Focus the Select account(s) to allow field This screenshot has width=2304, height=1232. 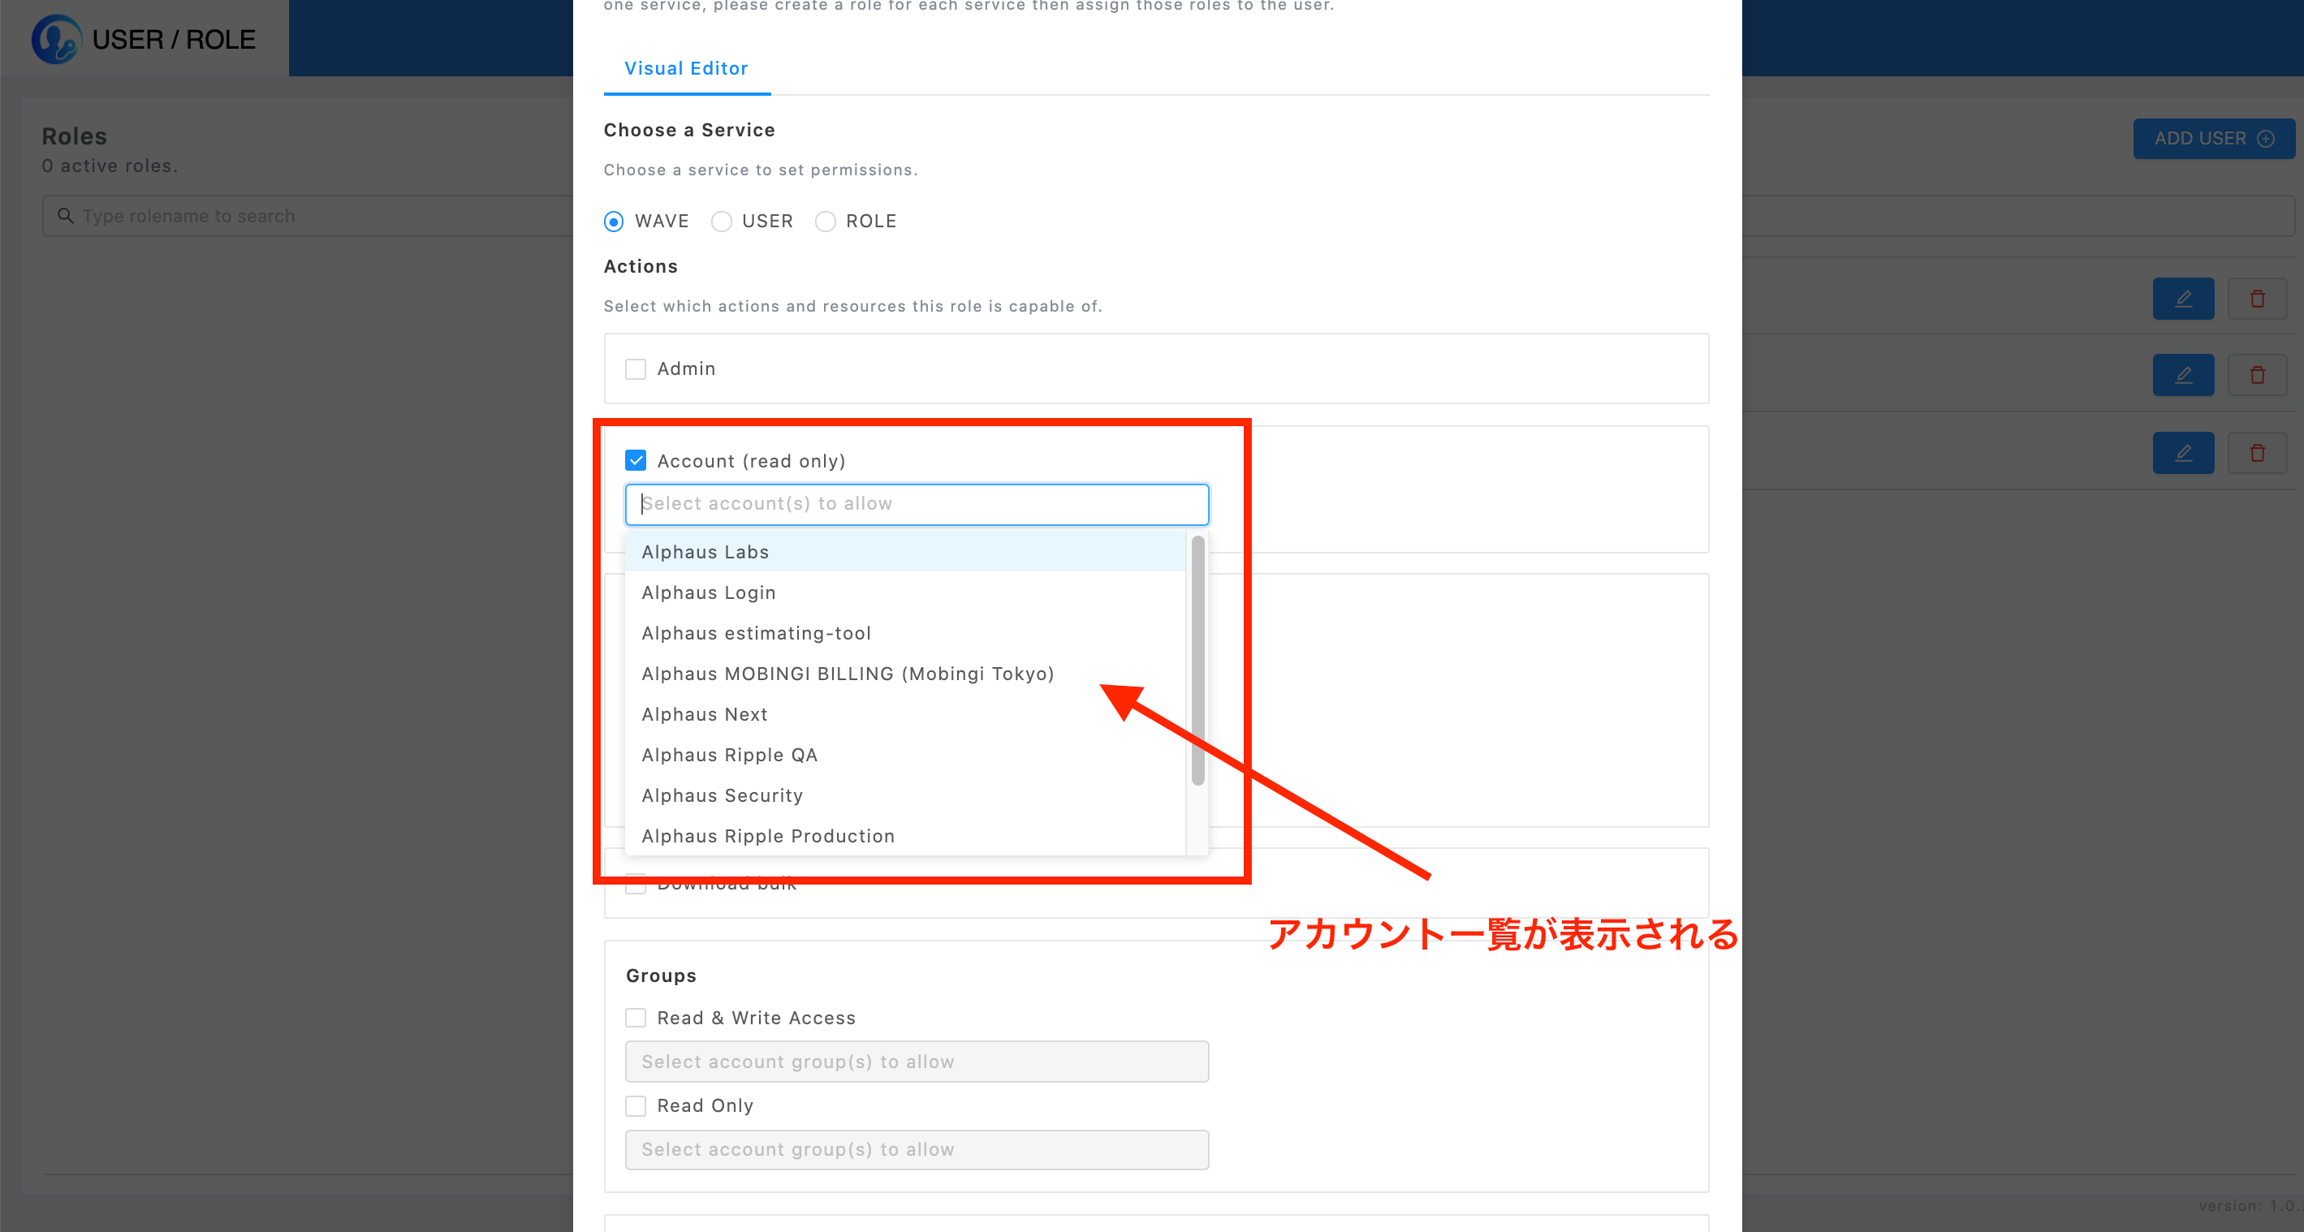[x=916, y=504]
